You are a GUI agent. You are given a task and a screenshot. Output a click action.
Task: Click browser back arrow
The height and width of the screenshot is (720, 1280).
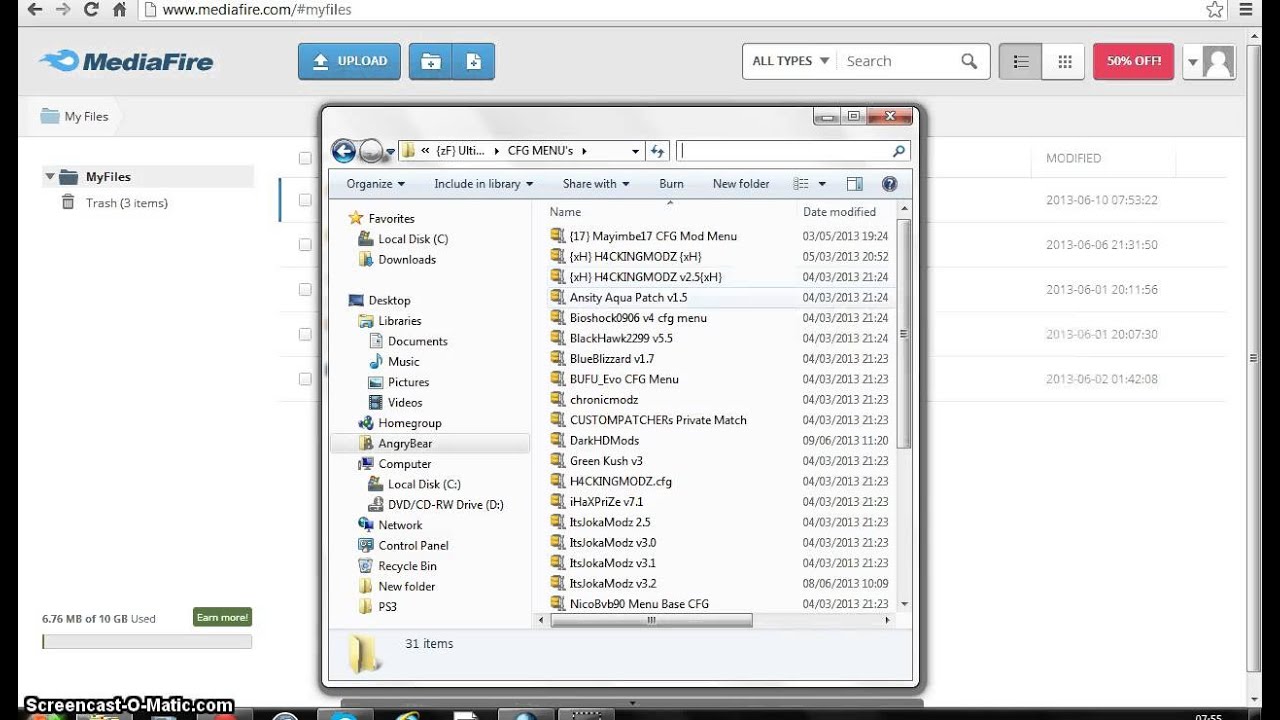point(35,9)
